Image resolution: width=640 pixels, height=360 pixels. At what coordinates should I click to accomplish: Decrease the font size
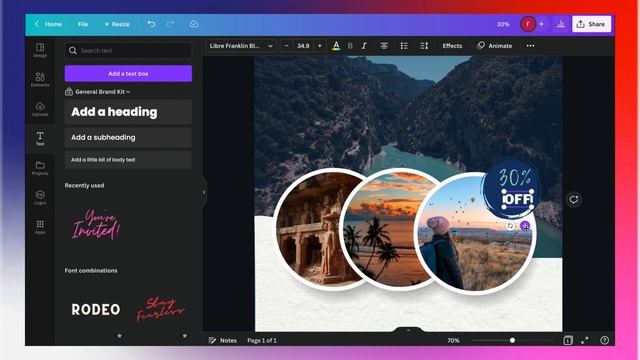click(287, 46)
